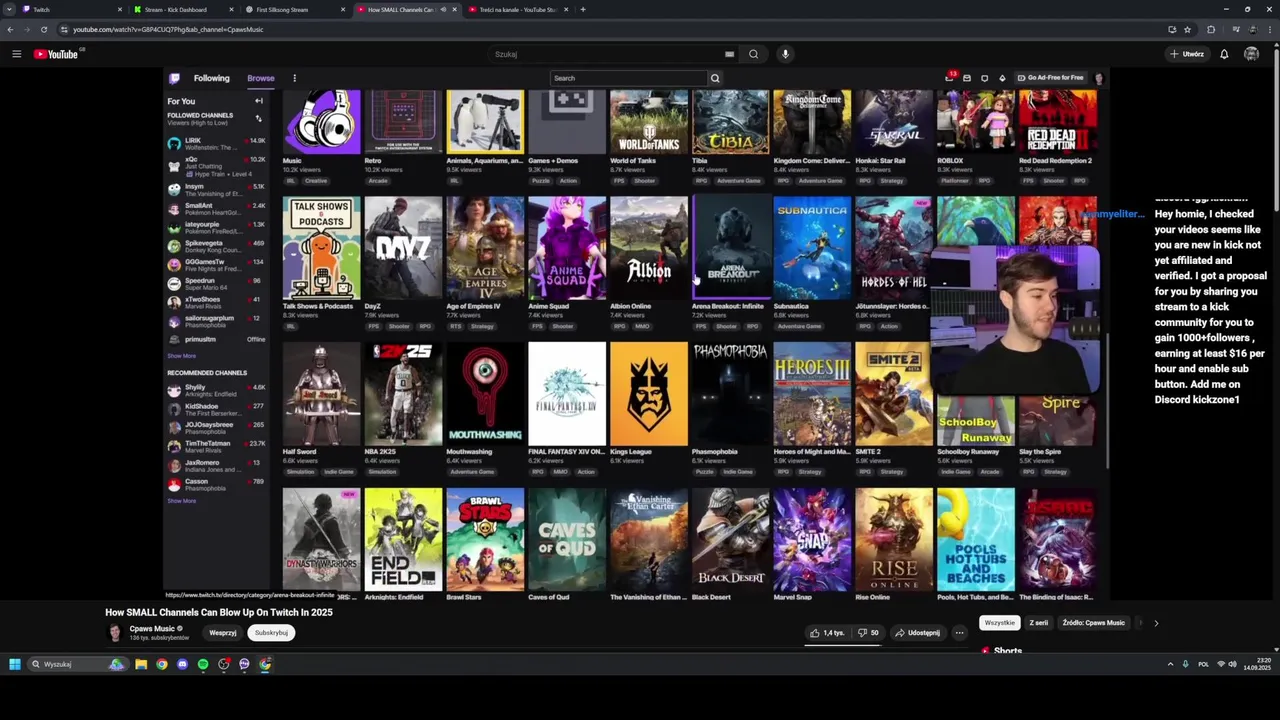
Task: Toggle system volume icon in tray
Action: click(1232, 664)
